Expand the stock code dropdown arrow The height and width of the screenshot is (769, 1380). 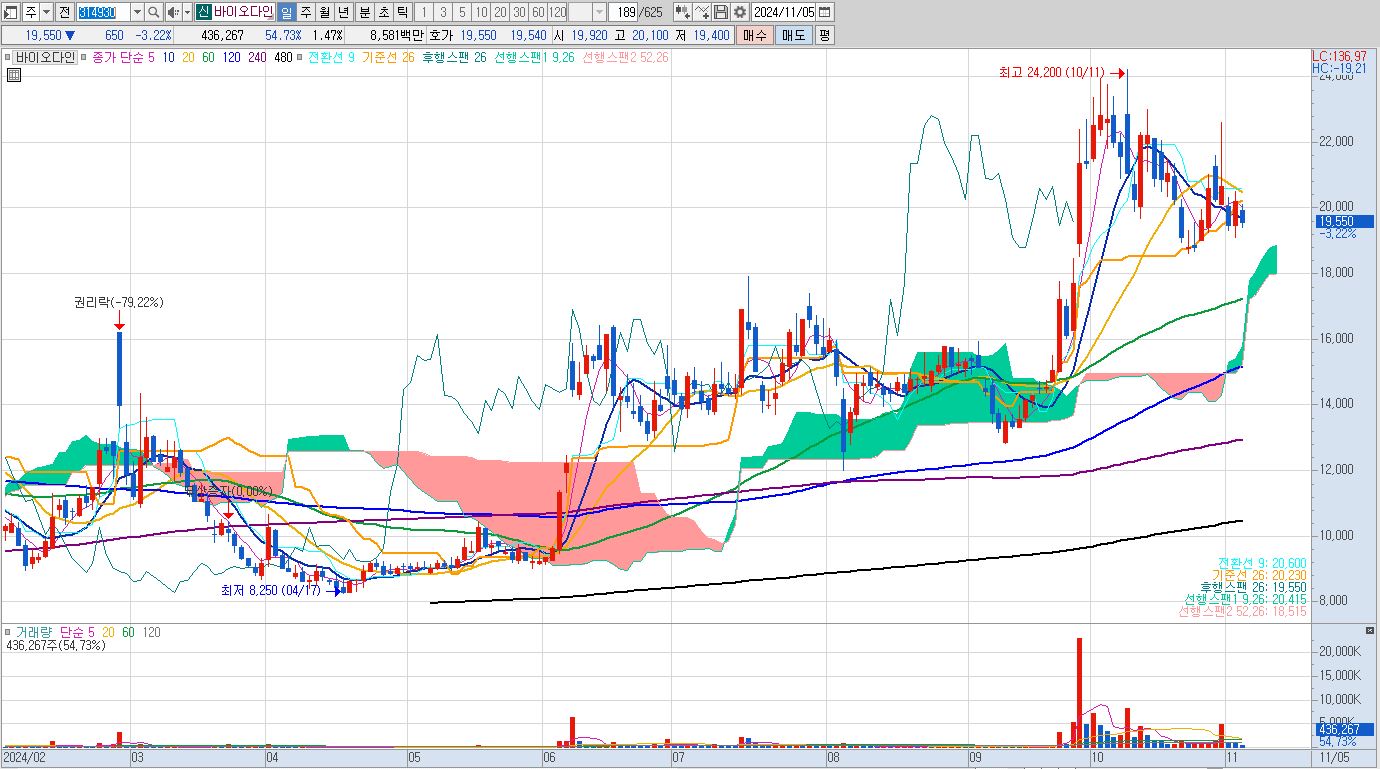[137, 12]
